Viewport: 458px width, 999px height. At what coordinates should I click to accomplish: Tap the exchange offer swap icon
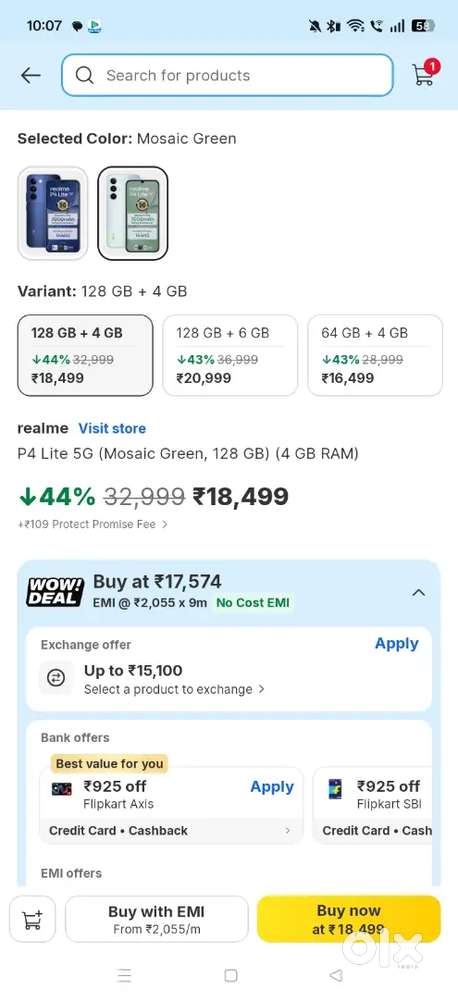57,679
